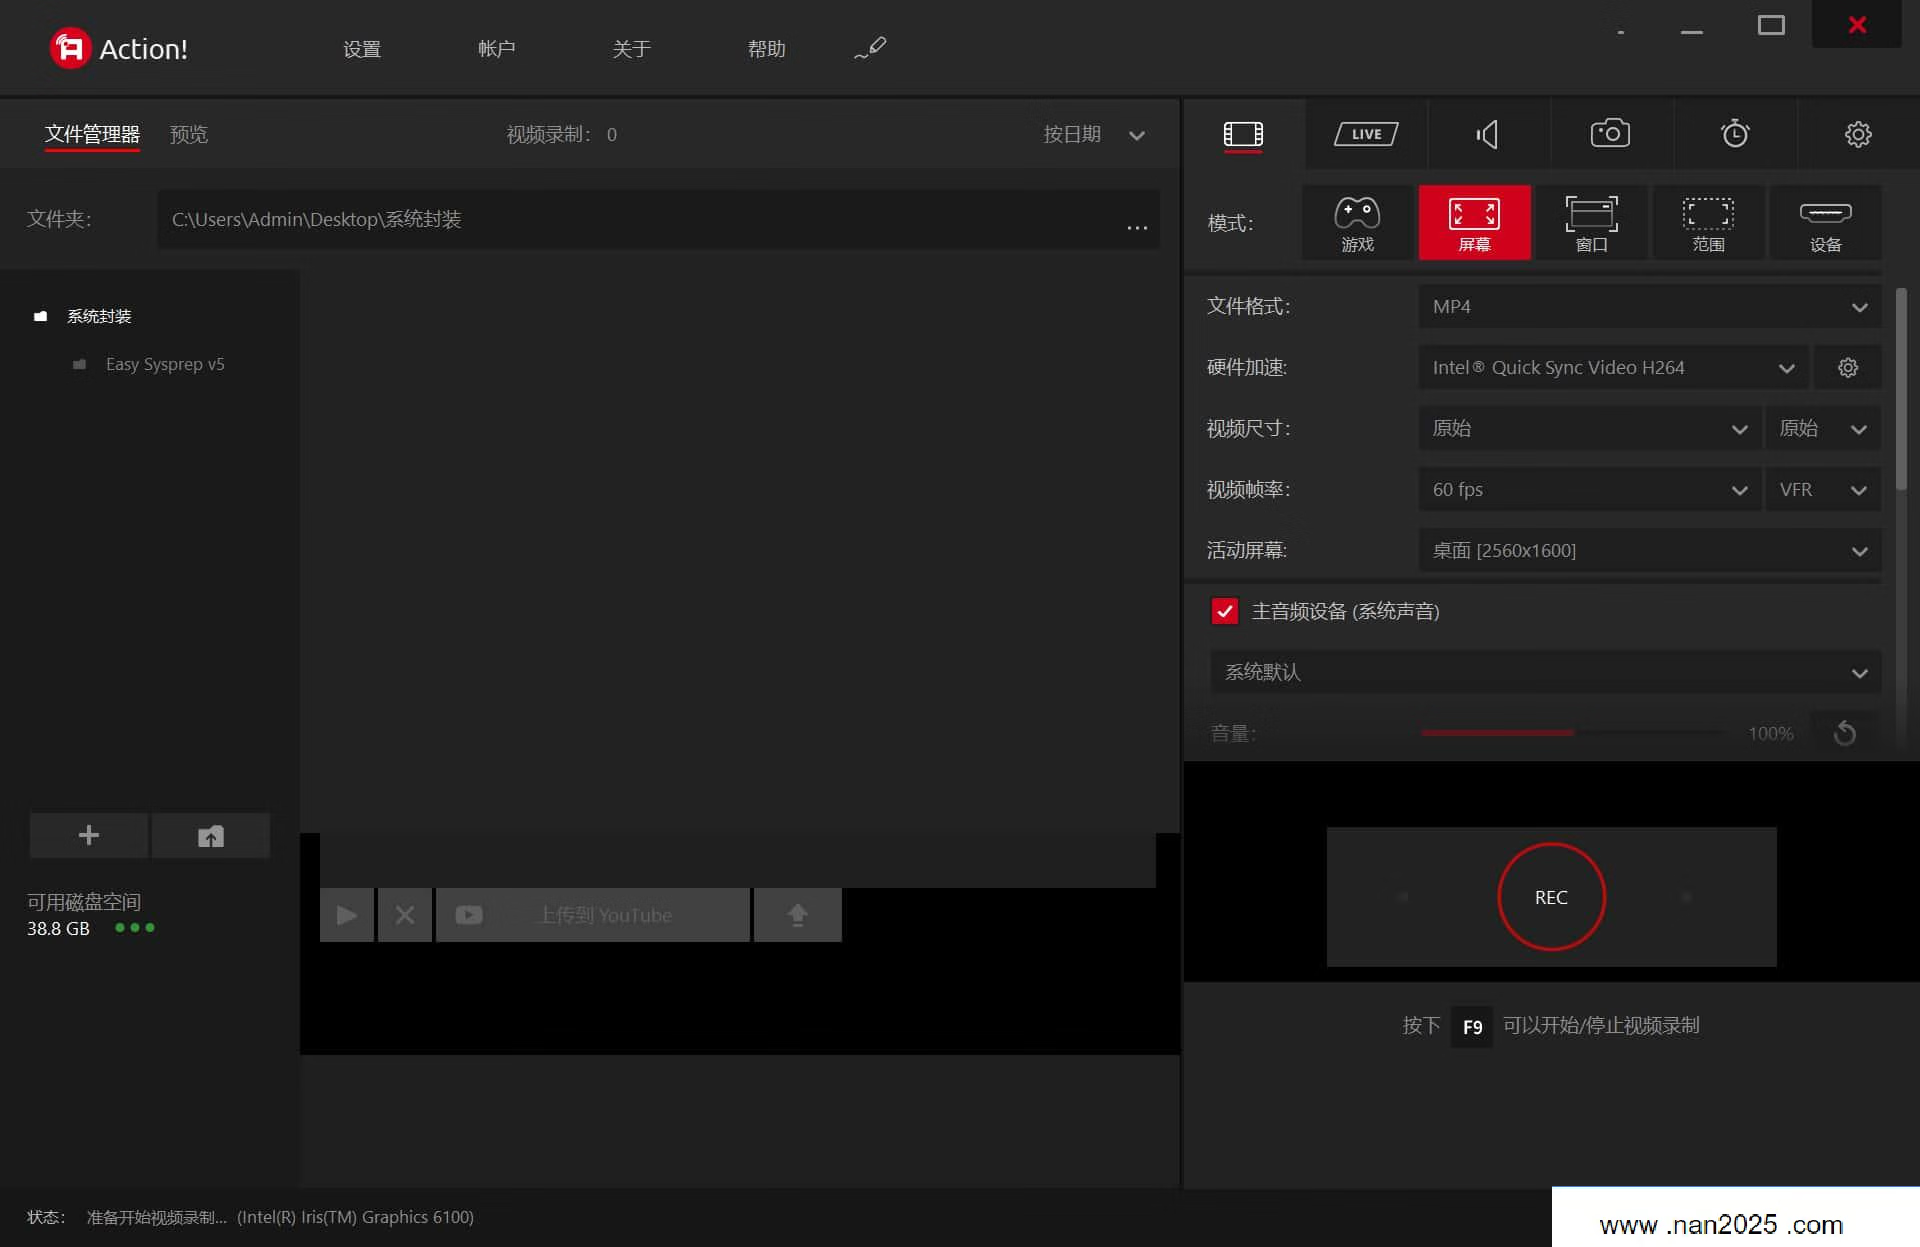Close the Action! window

tap(1857, 25)
